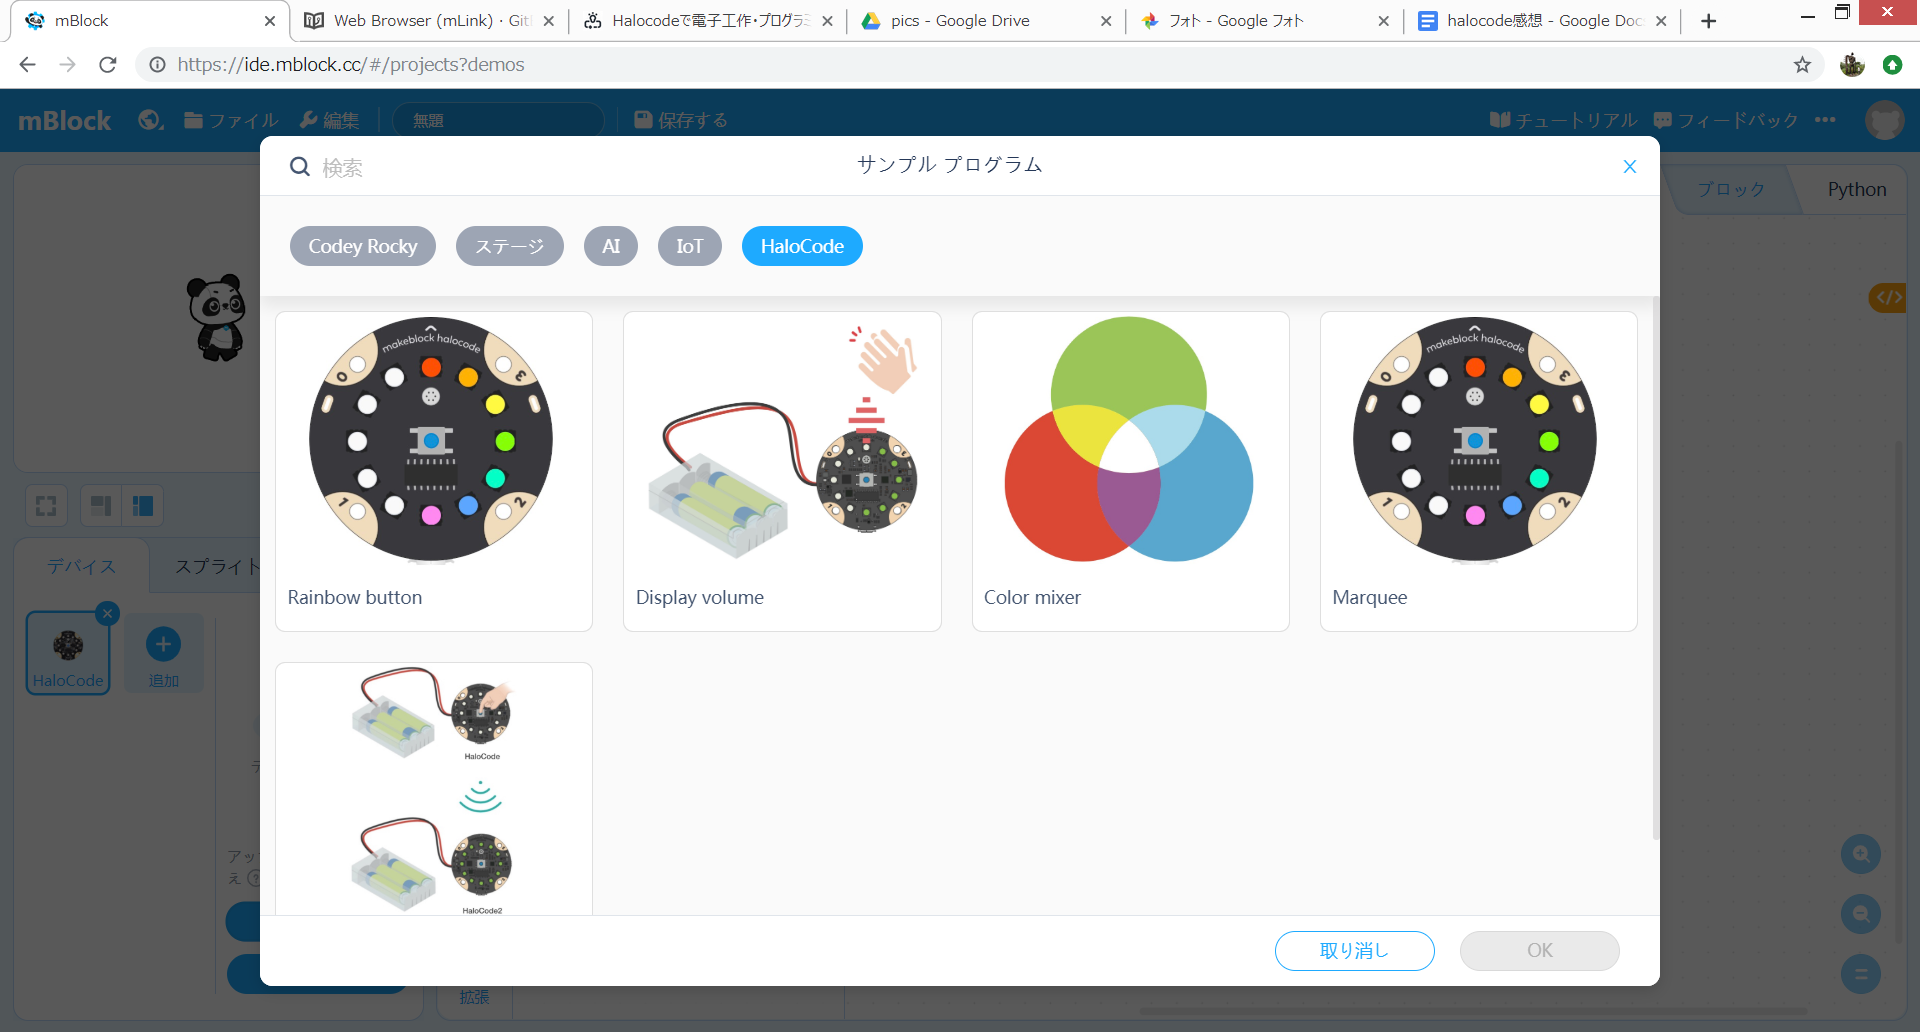The width and height of the screenshot is (1920, 1032).
Task: Zoom in the workspace
Action: tap(1861, 854)
